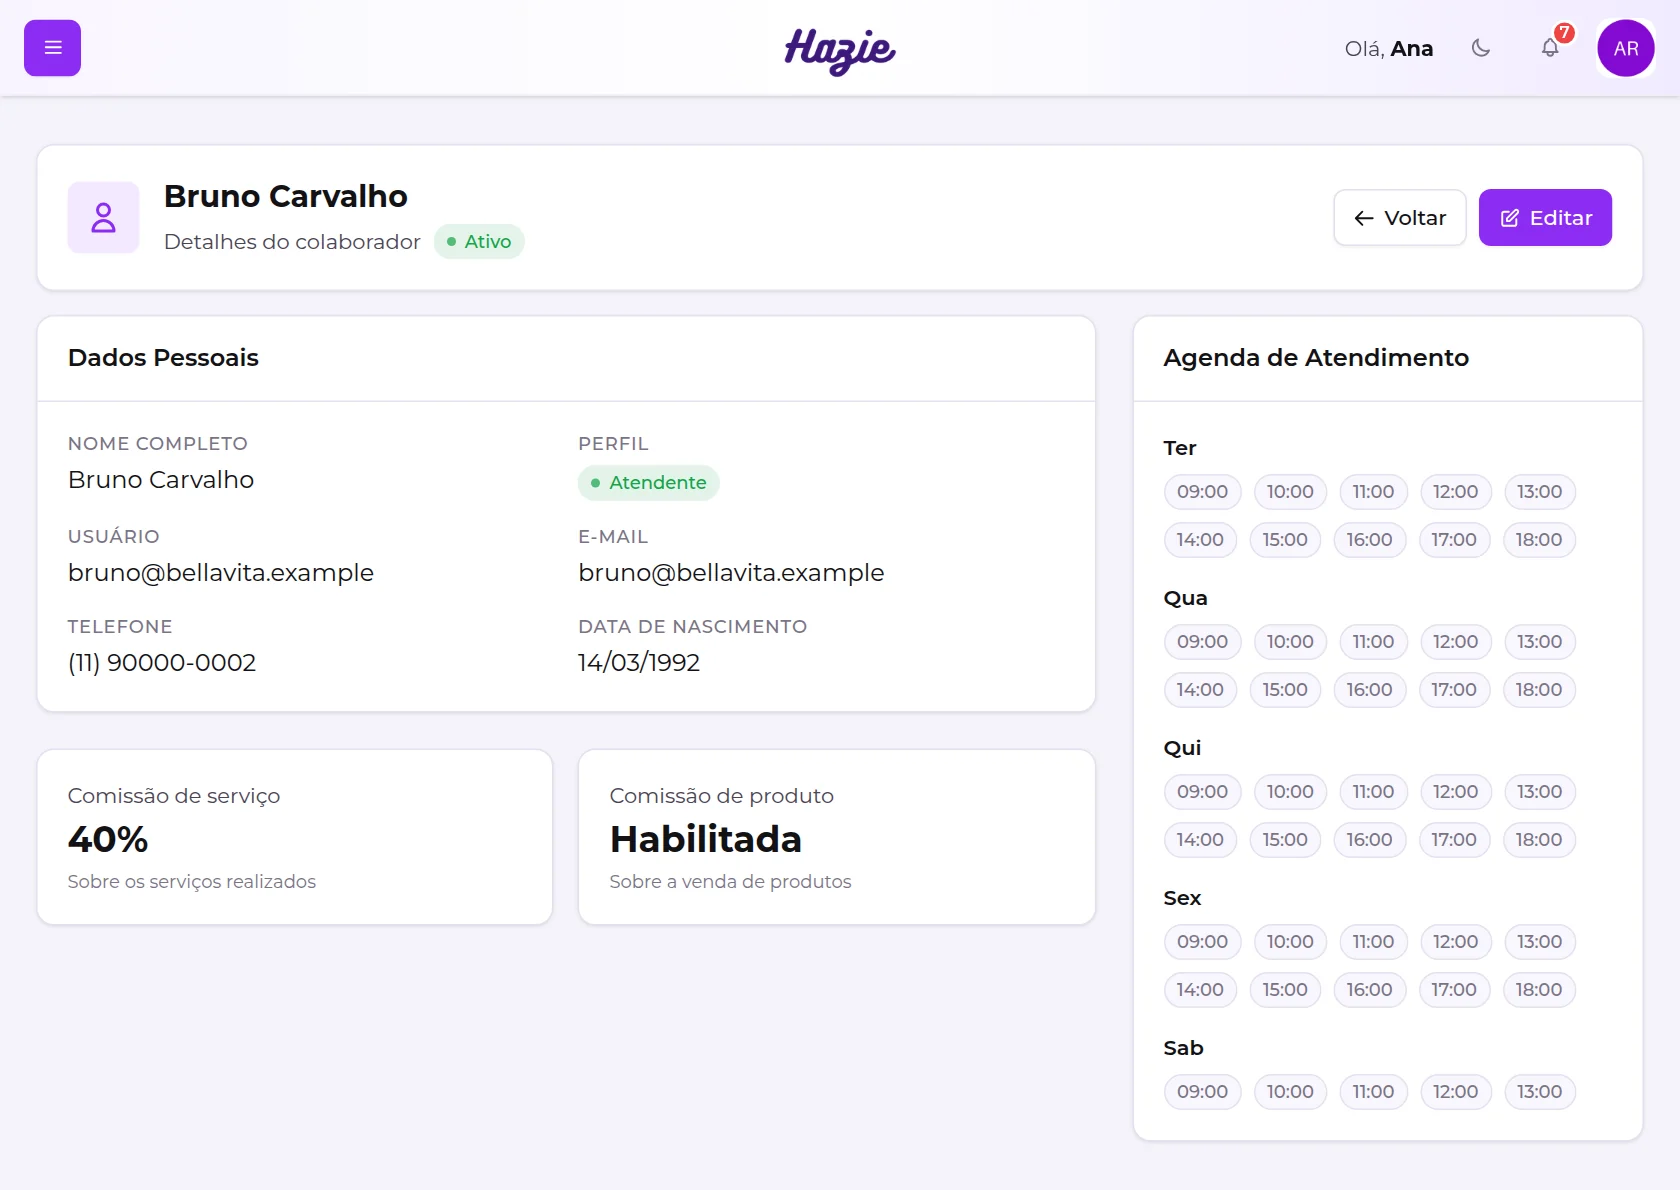Click the Ativo status badge
This screenshot has width=1680, height=1190.
click(x=479, y=241)
